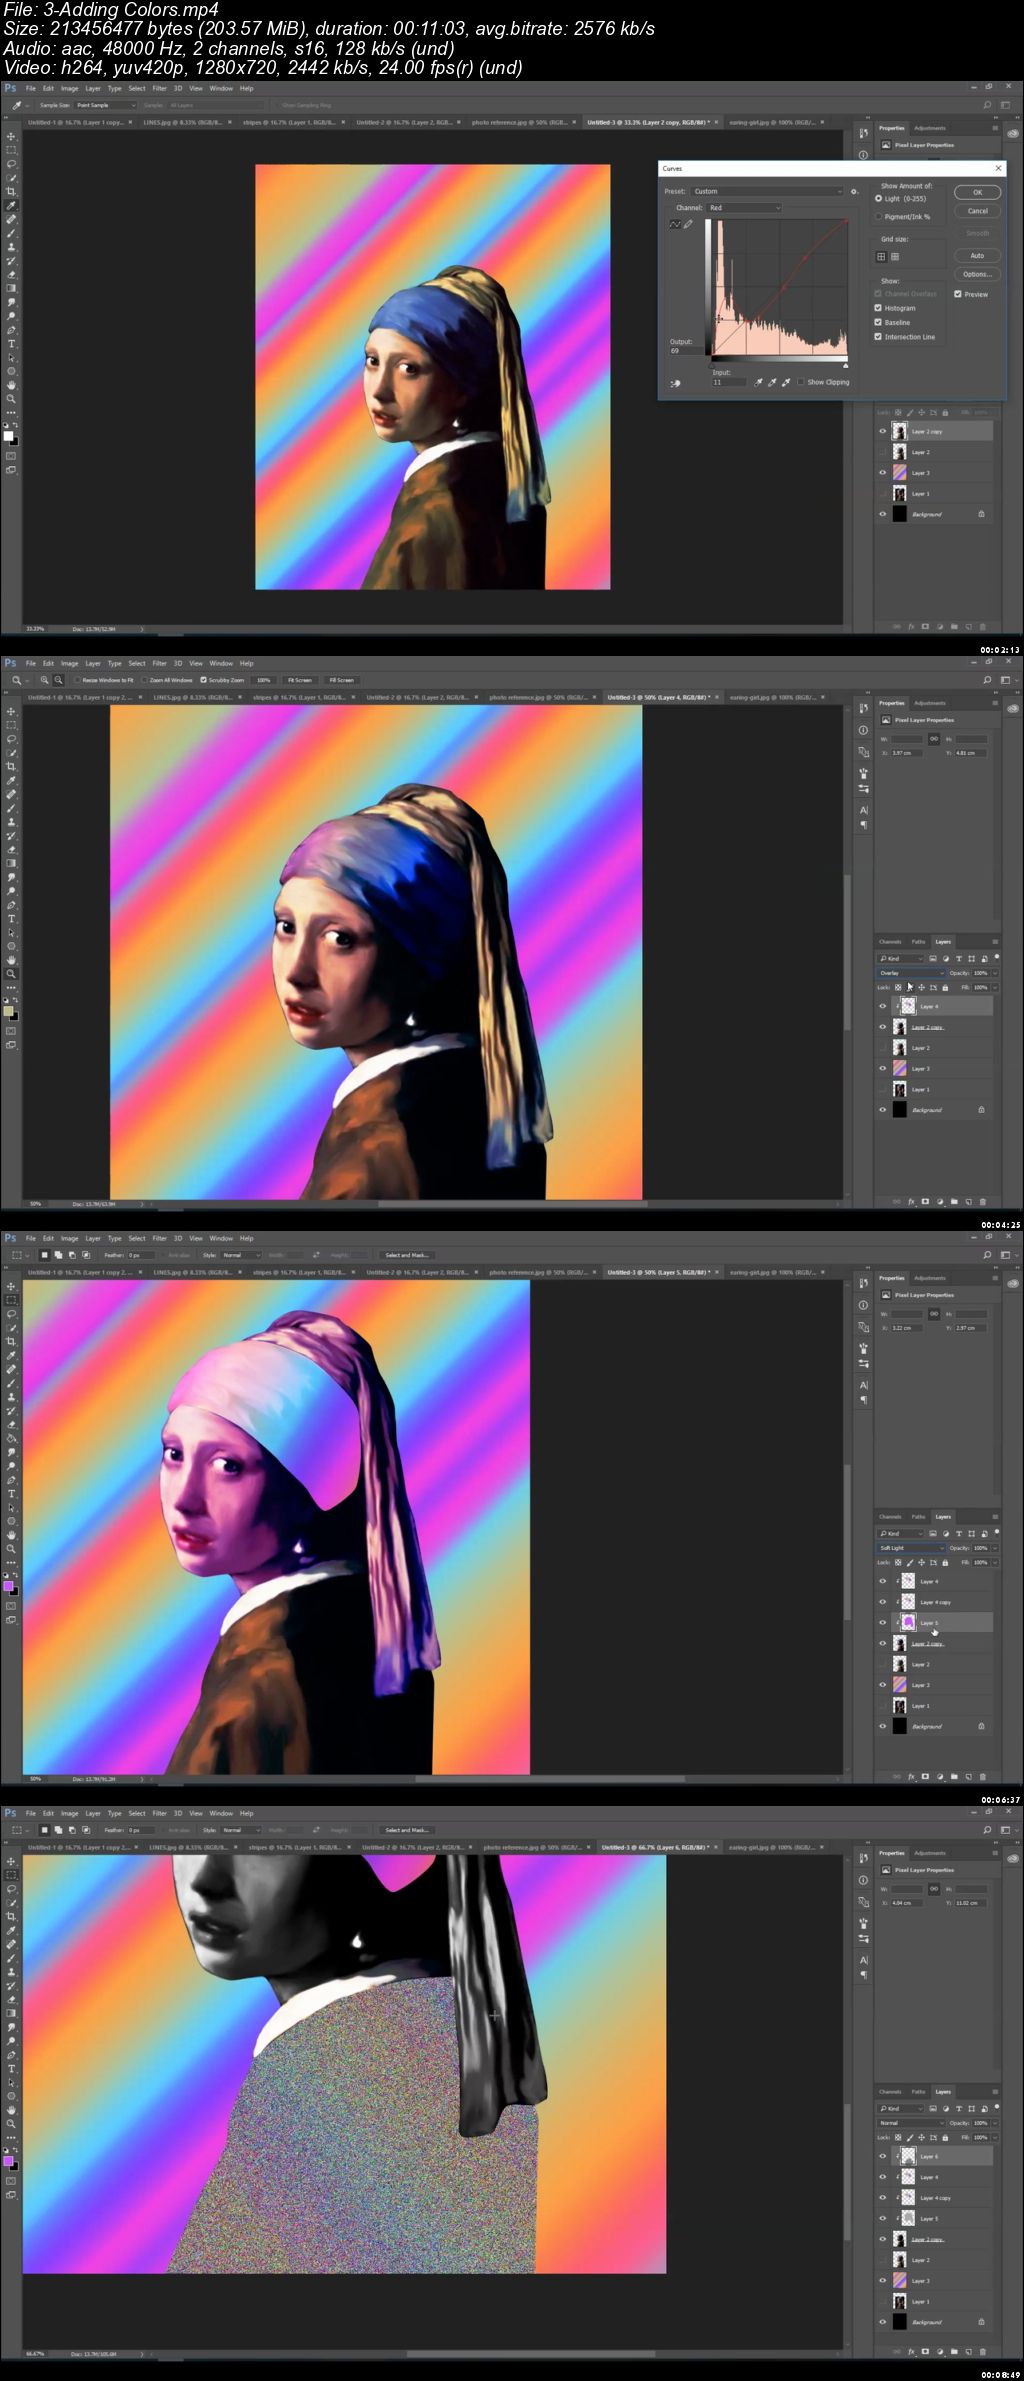Screen dimensions: 1024x2381
Task: Open the Fill dropdown arrow in the 00:06:37 frame
Action: pos(994,1562)
